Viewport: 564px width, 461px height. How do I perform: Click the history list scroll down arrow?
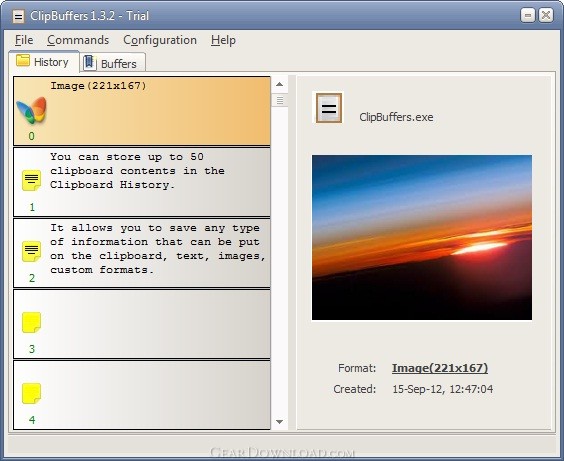(279, 421)
